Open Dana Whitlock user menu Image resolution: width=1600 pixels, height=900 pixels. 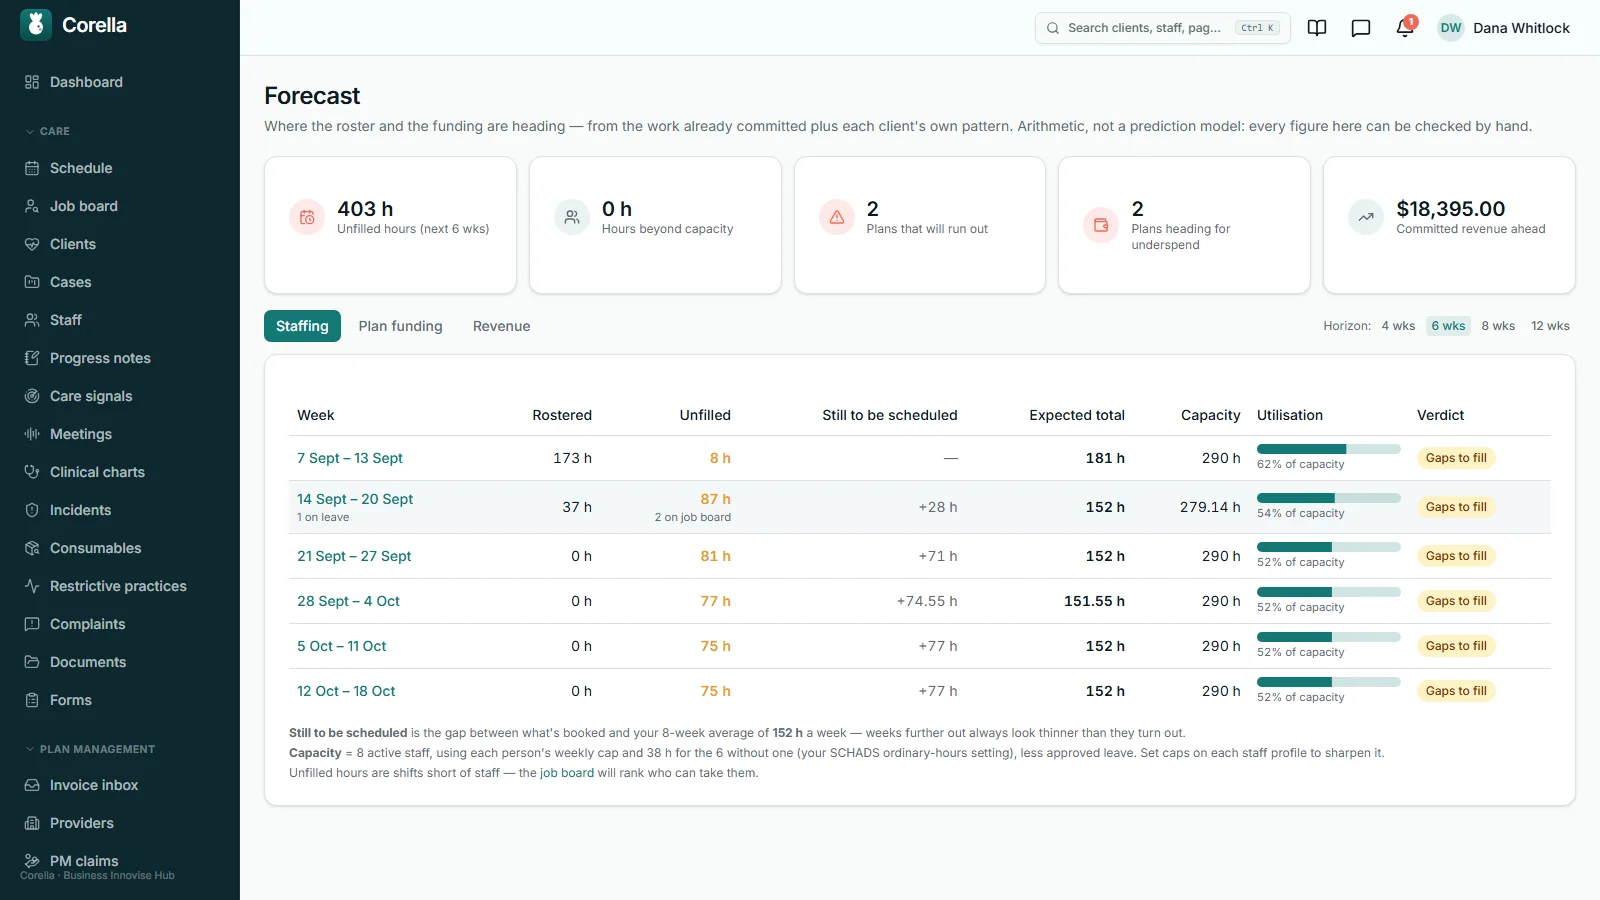click(1503, 28)
